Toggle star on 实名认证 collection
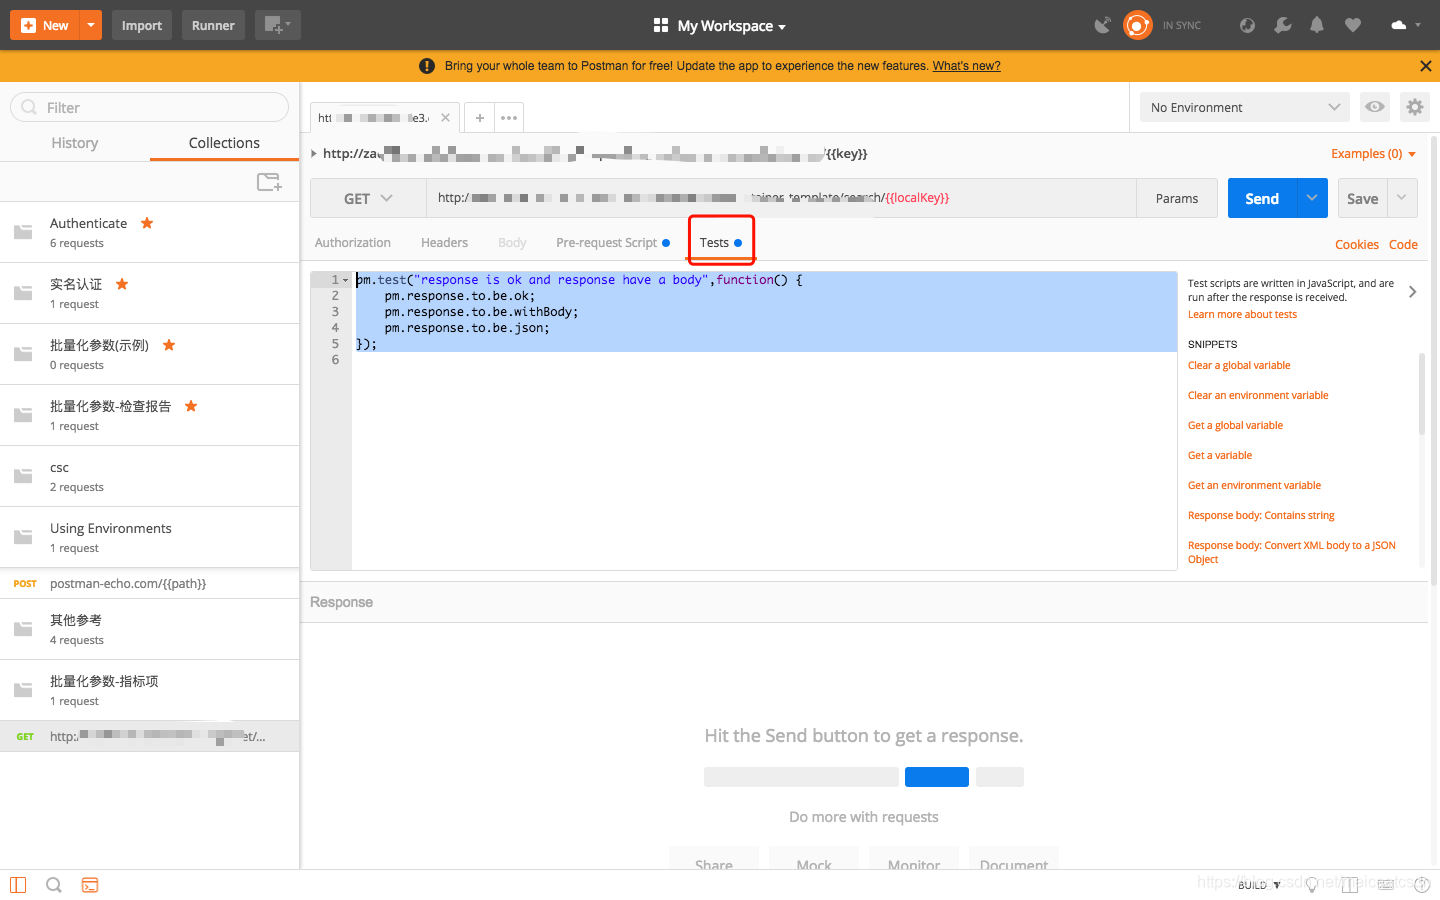 click(x=122, y=284)
